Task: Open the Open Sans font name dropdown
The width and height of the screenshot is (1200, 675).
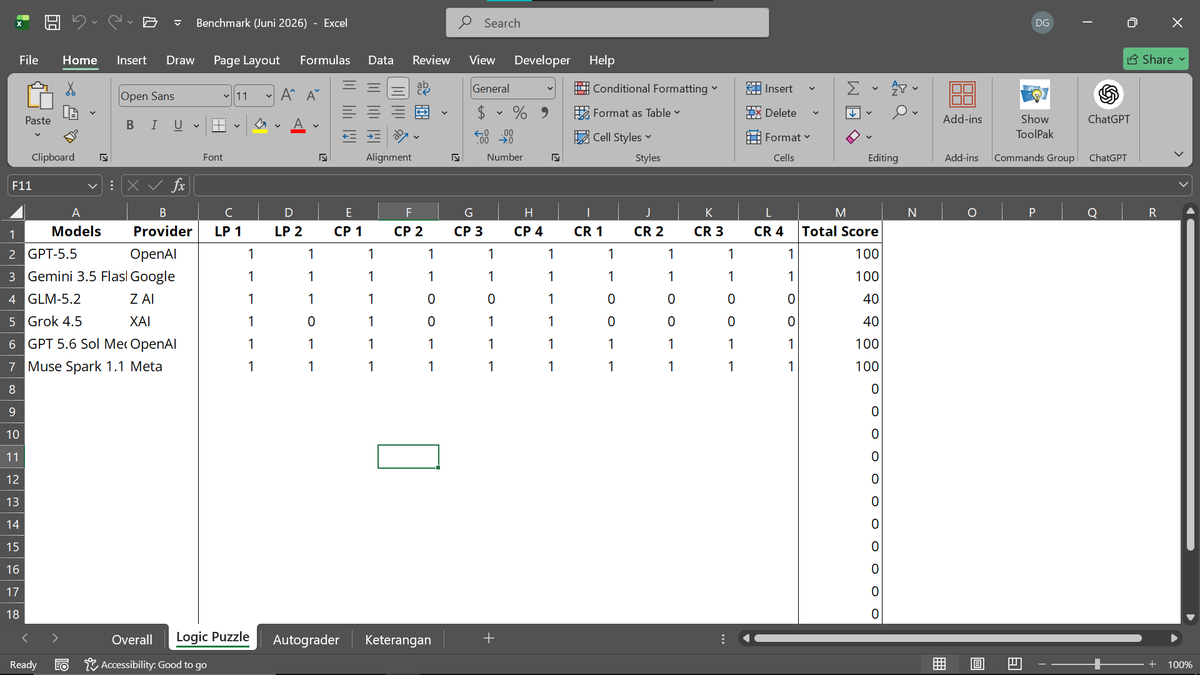Action: point(226,96)
